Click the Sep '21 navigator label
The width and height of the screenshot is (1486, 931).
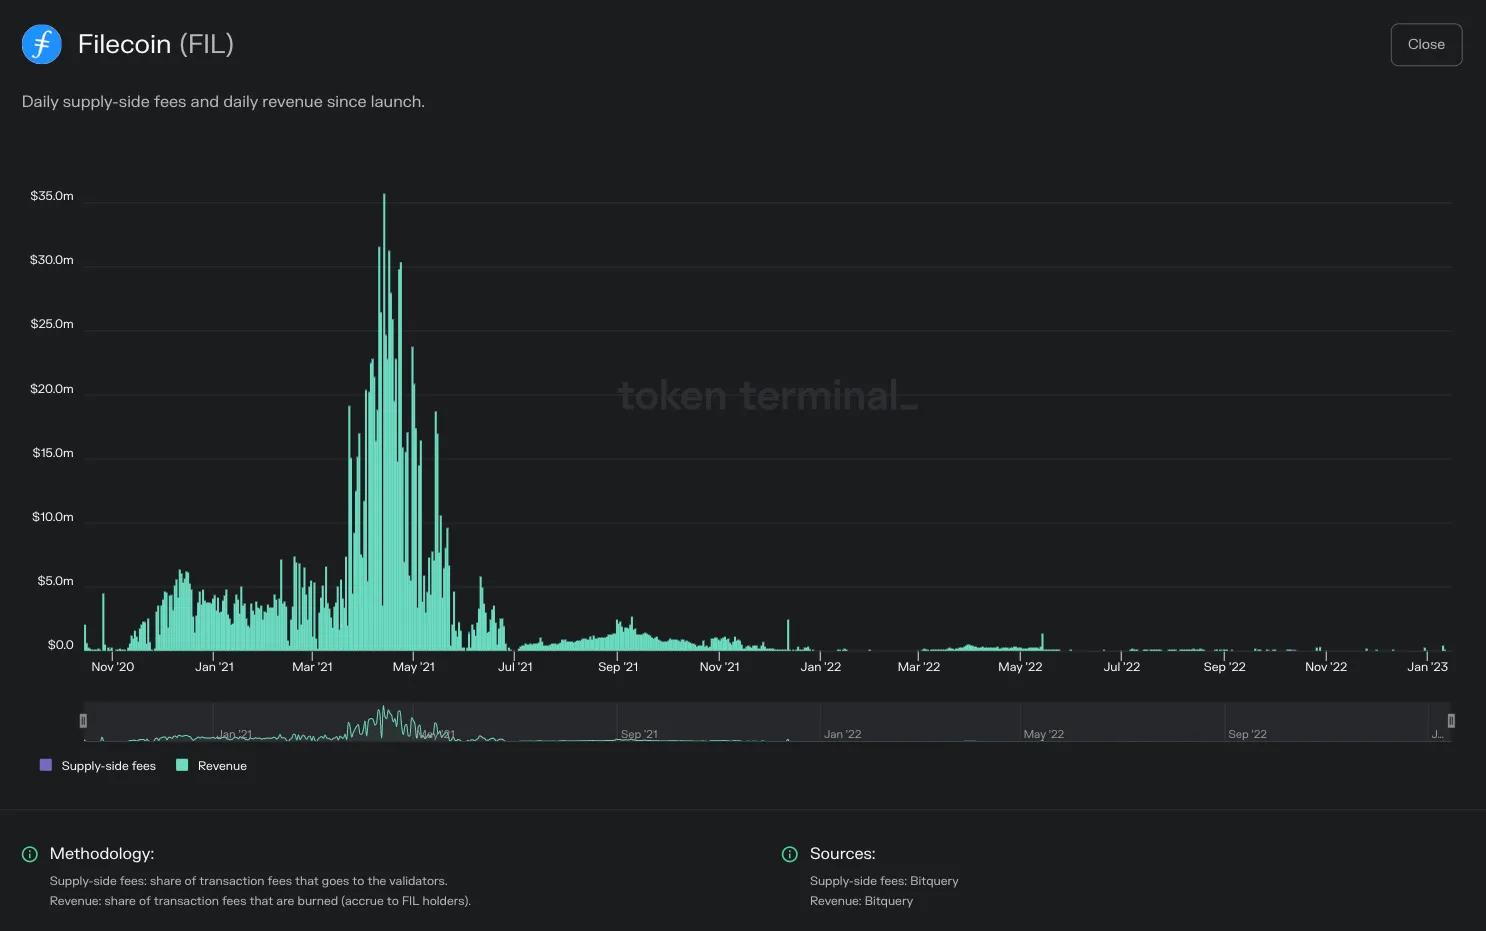639,734
